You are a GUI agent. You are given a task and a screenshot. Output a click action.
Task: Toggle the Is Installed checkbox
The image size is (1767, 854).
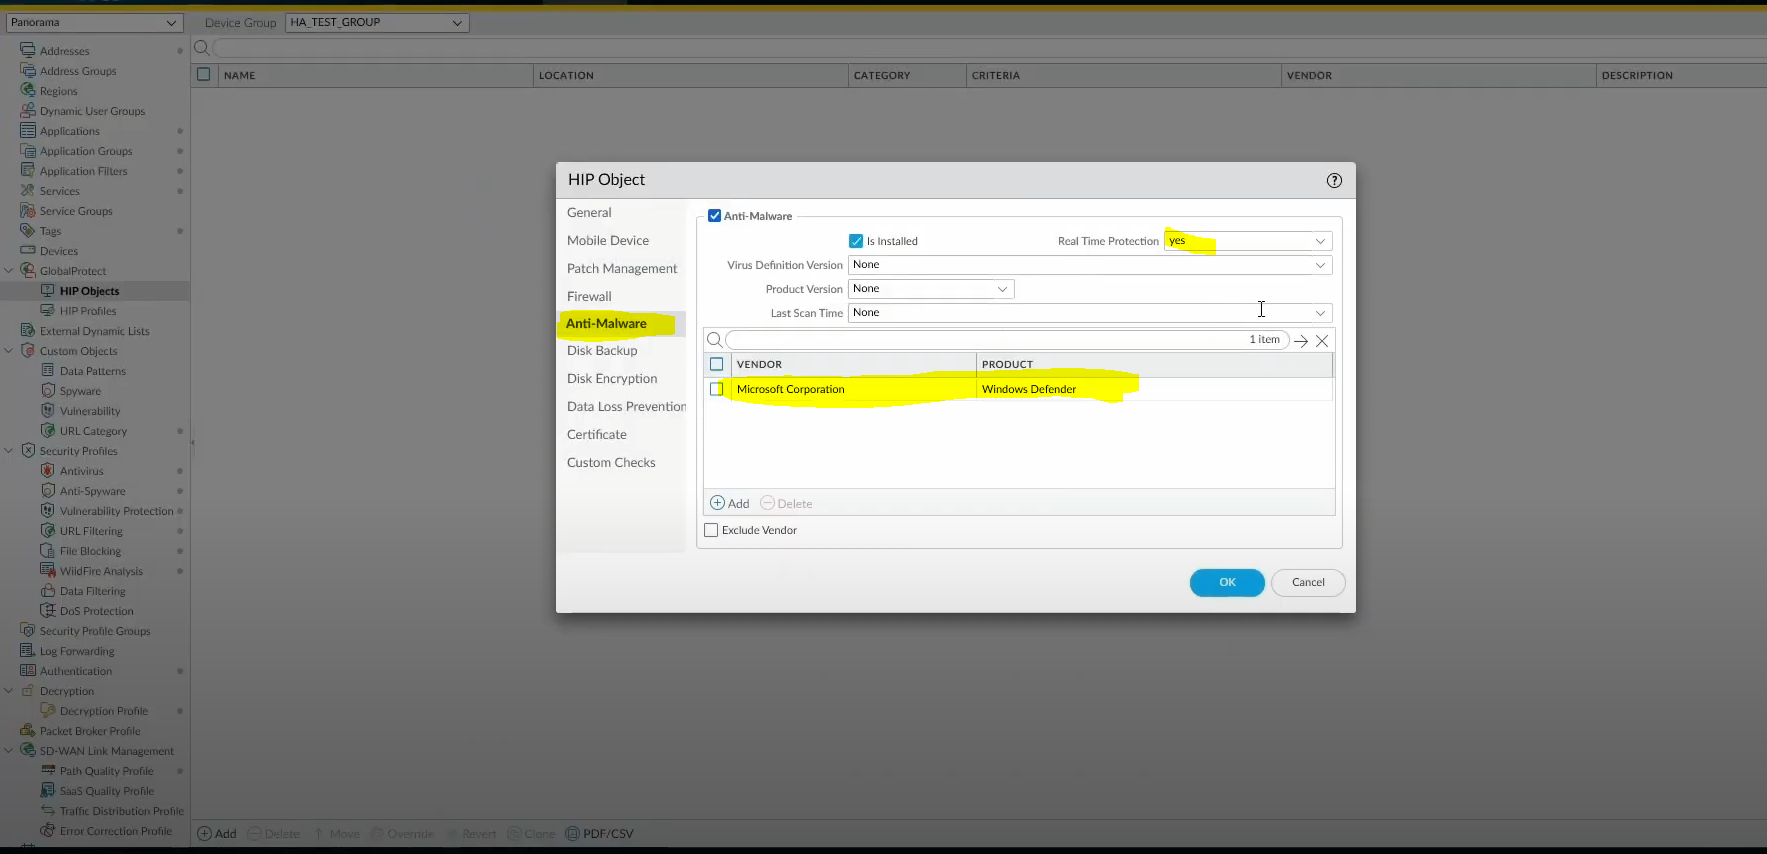856,241
